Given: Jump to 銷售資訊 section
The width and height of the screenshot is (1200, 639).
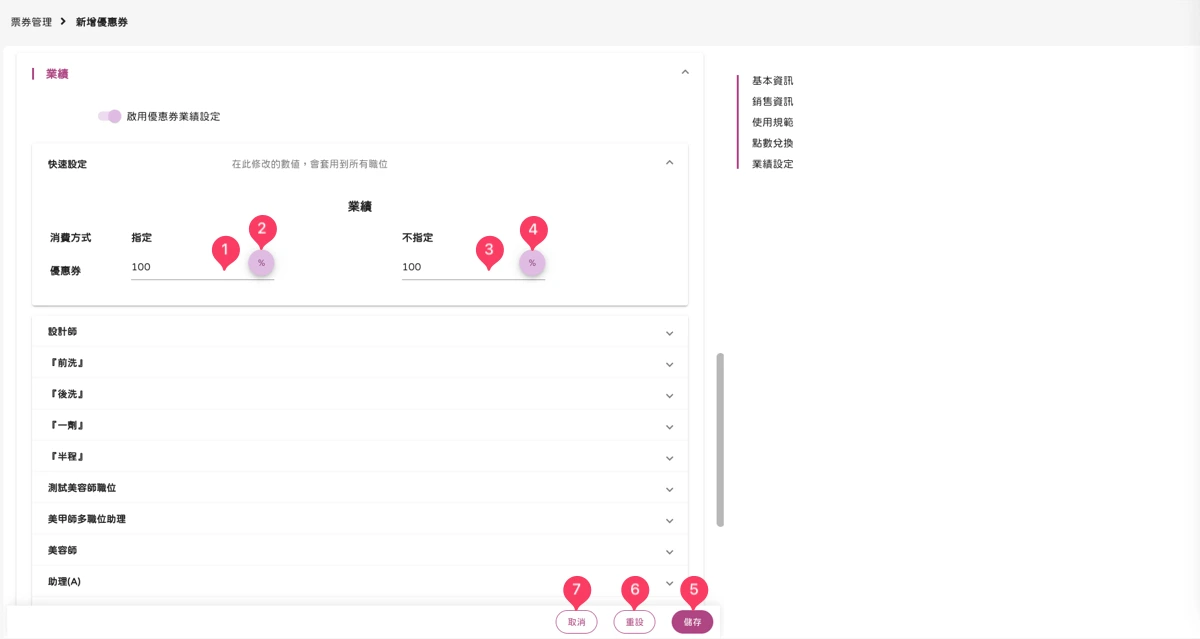Looking at the screenshot, I should point(772,102).
